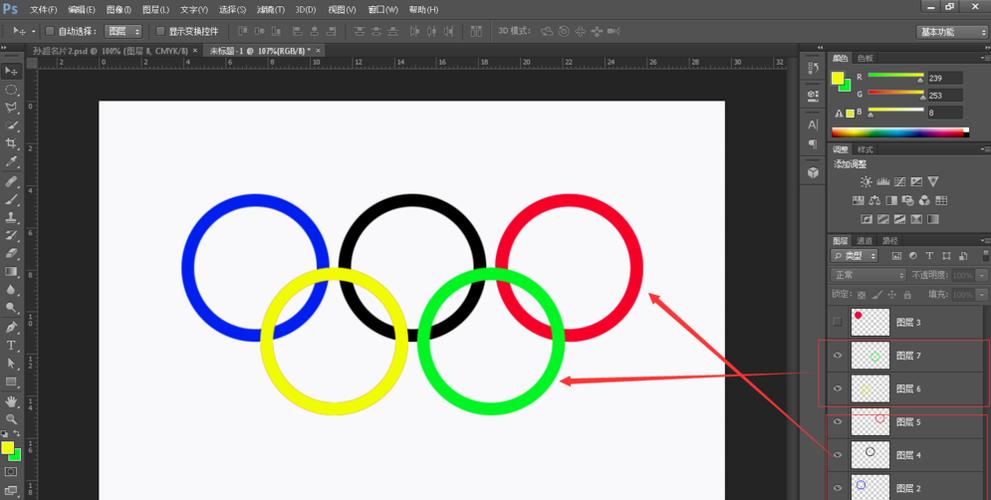Image resolution: width=991 pixels, height=500 pixels.
Task: Open the 图层 auto-select target dropdown
Action: [x=123, y=31]
